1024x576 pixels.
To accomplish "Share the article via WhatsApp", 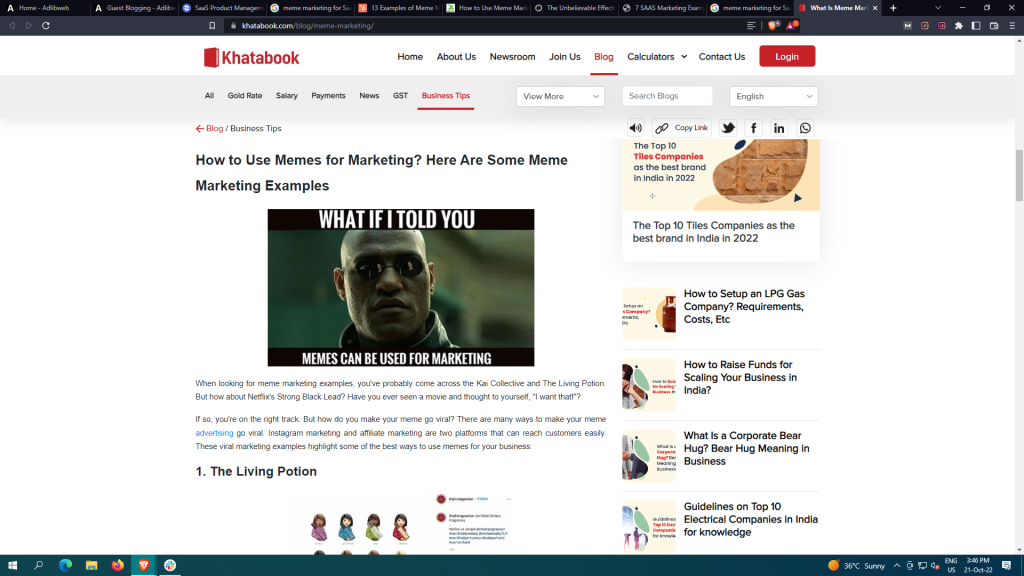I will 805,128.
